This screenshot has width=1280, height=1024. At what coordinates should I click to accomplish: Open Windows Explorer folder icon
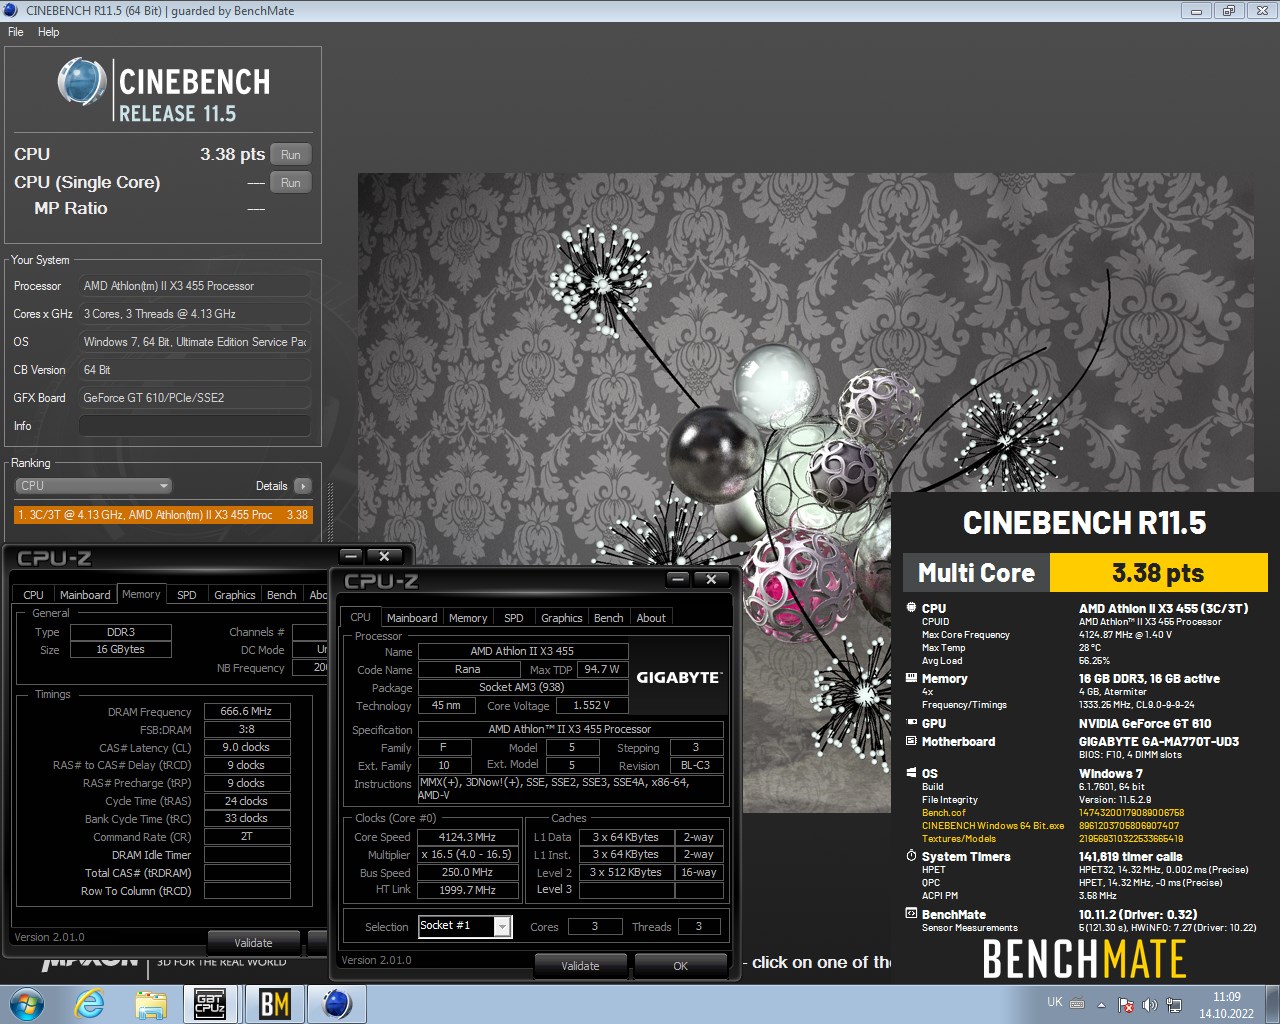tap(151, 1004)
